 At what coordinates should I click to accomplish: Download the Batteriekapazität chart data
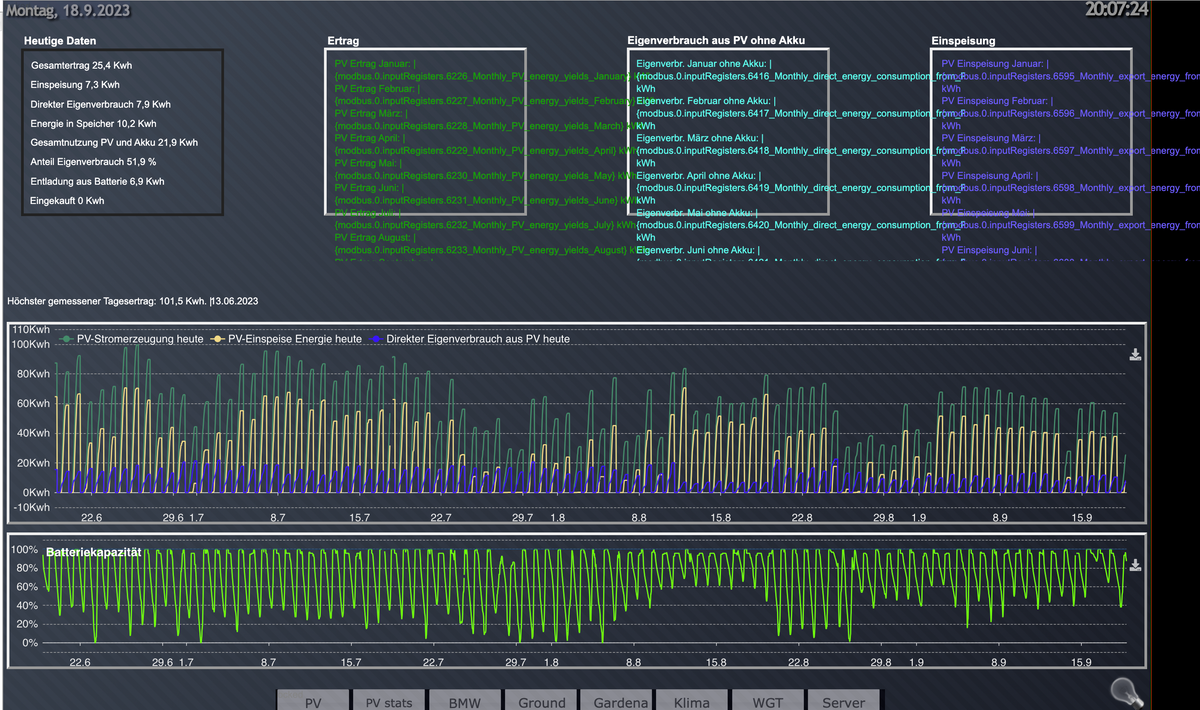(x=1135, y=565)
